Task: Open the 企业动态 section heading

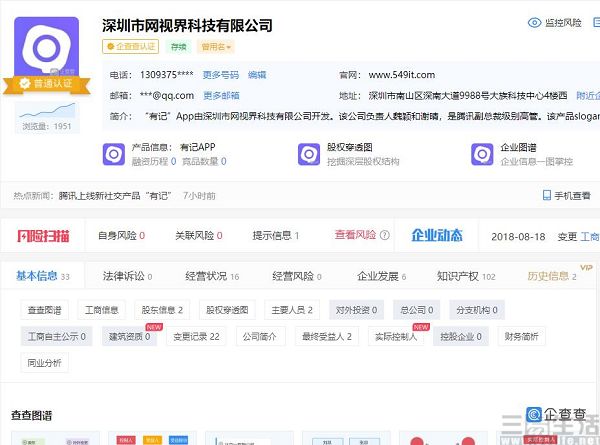Action: tap(437, 235)
